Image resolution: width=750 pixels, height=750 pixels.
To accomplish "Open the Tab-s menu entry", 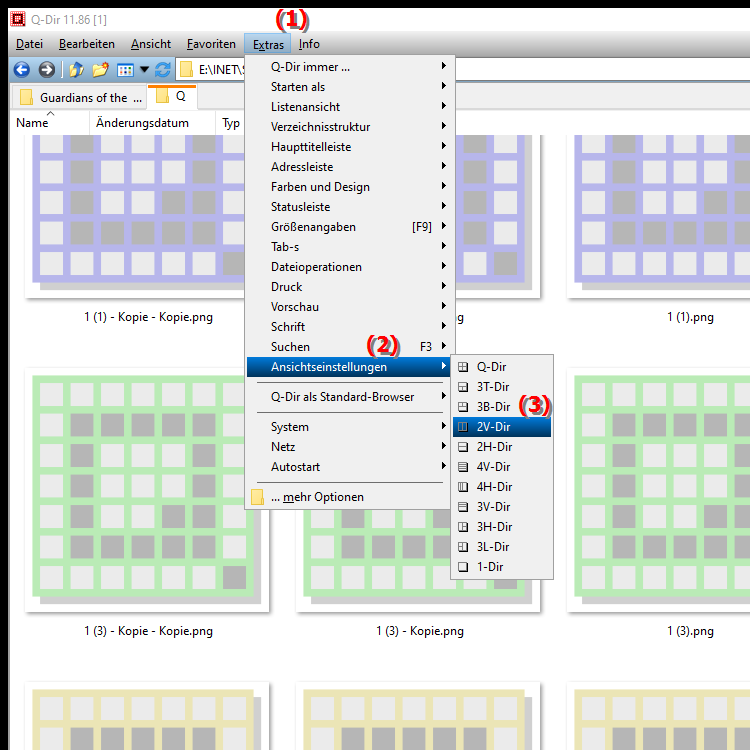I will click(x=350, y=247).
